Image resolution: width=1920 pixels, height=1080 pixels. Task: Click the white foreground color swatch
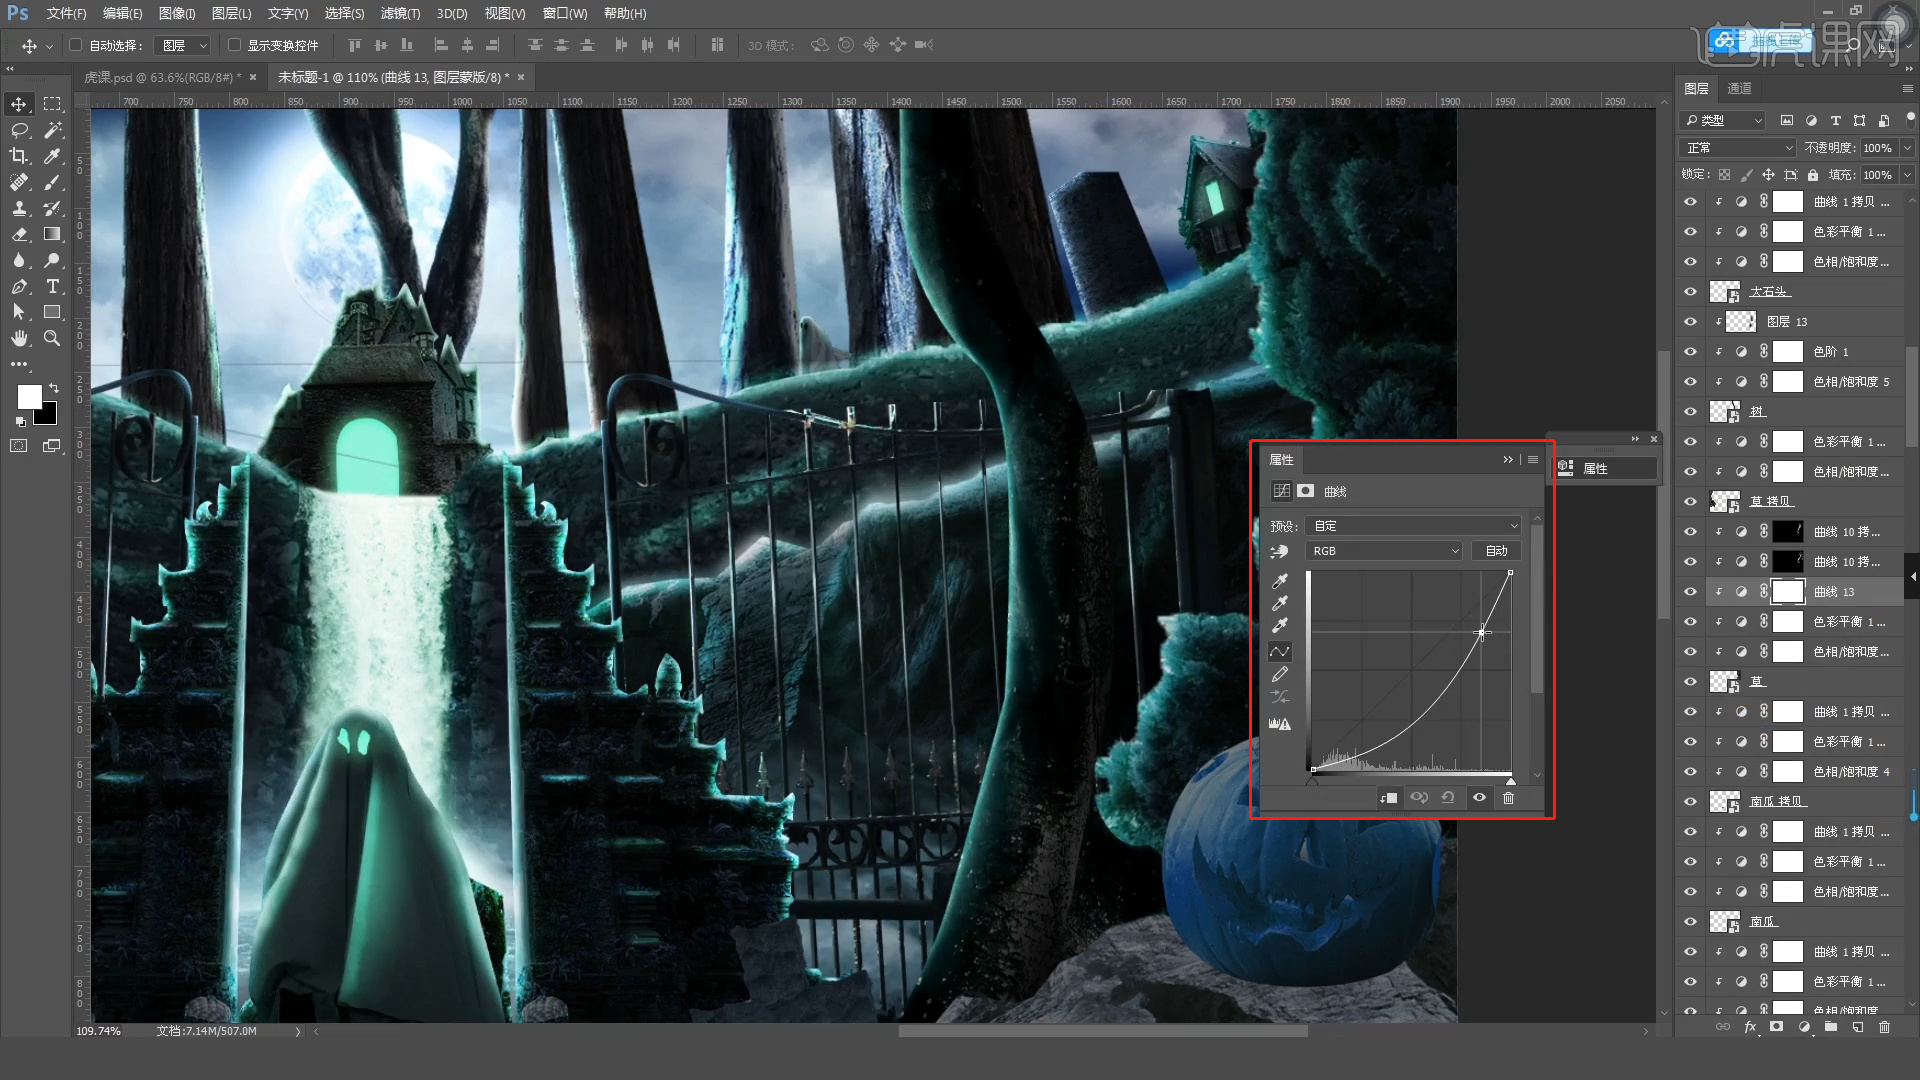pyautogui.click(x=28, y=396)
